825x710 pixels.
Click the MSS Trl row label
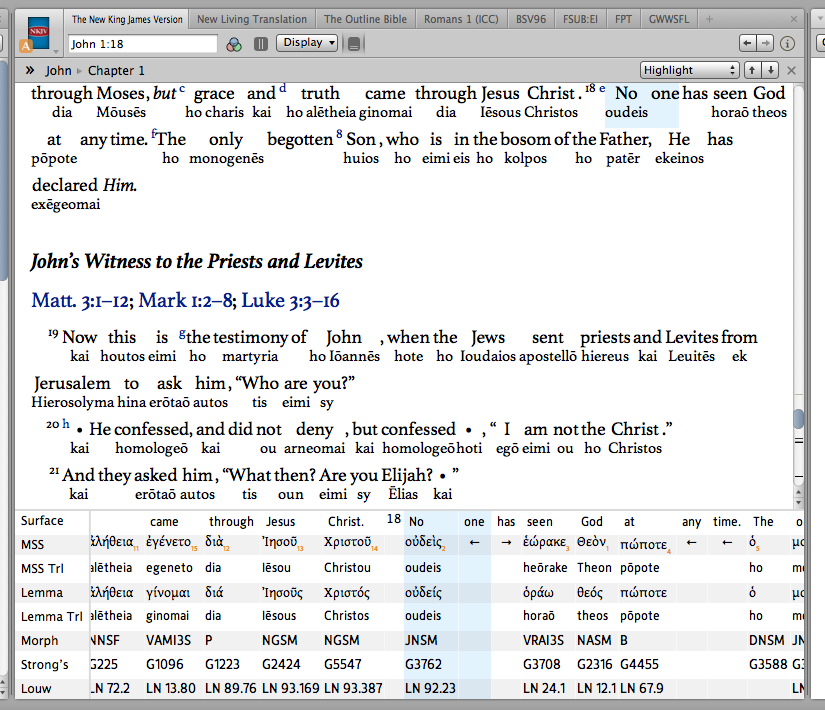click(x=42, y=568)
